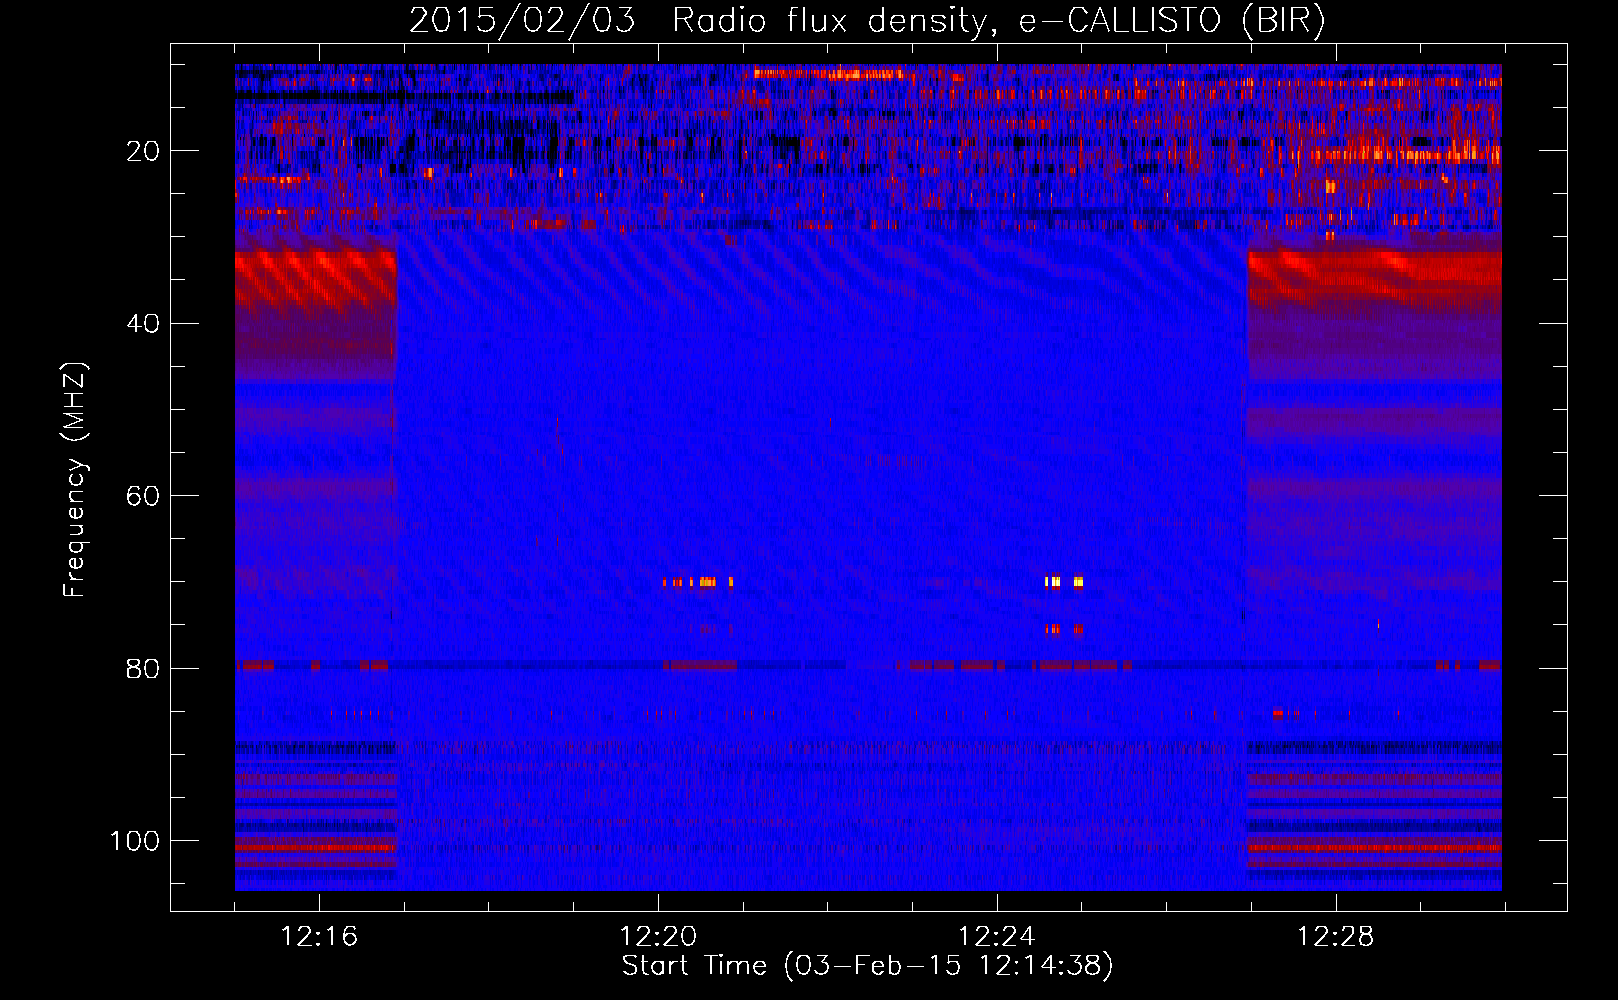Click the '12:20' time tick label
The height and width of the screenshot is (1000, 1618).
point(658,936)
